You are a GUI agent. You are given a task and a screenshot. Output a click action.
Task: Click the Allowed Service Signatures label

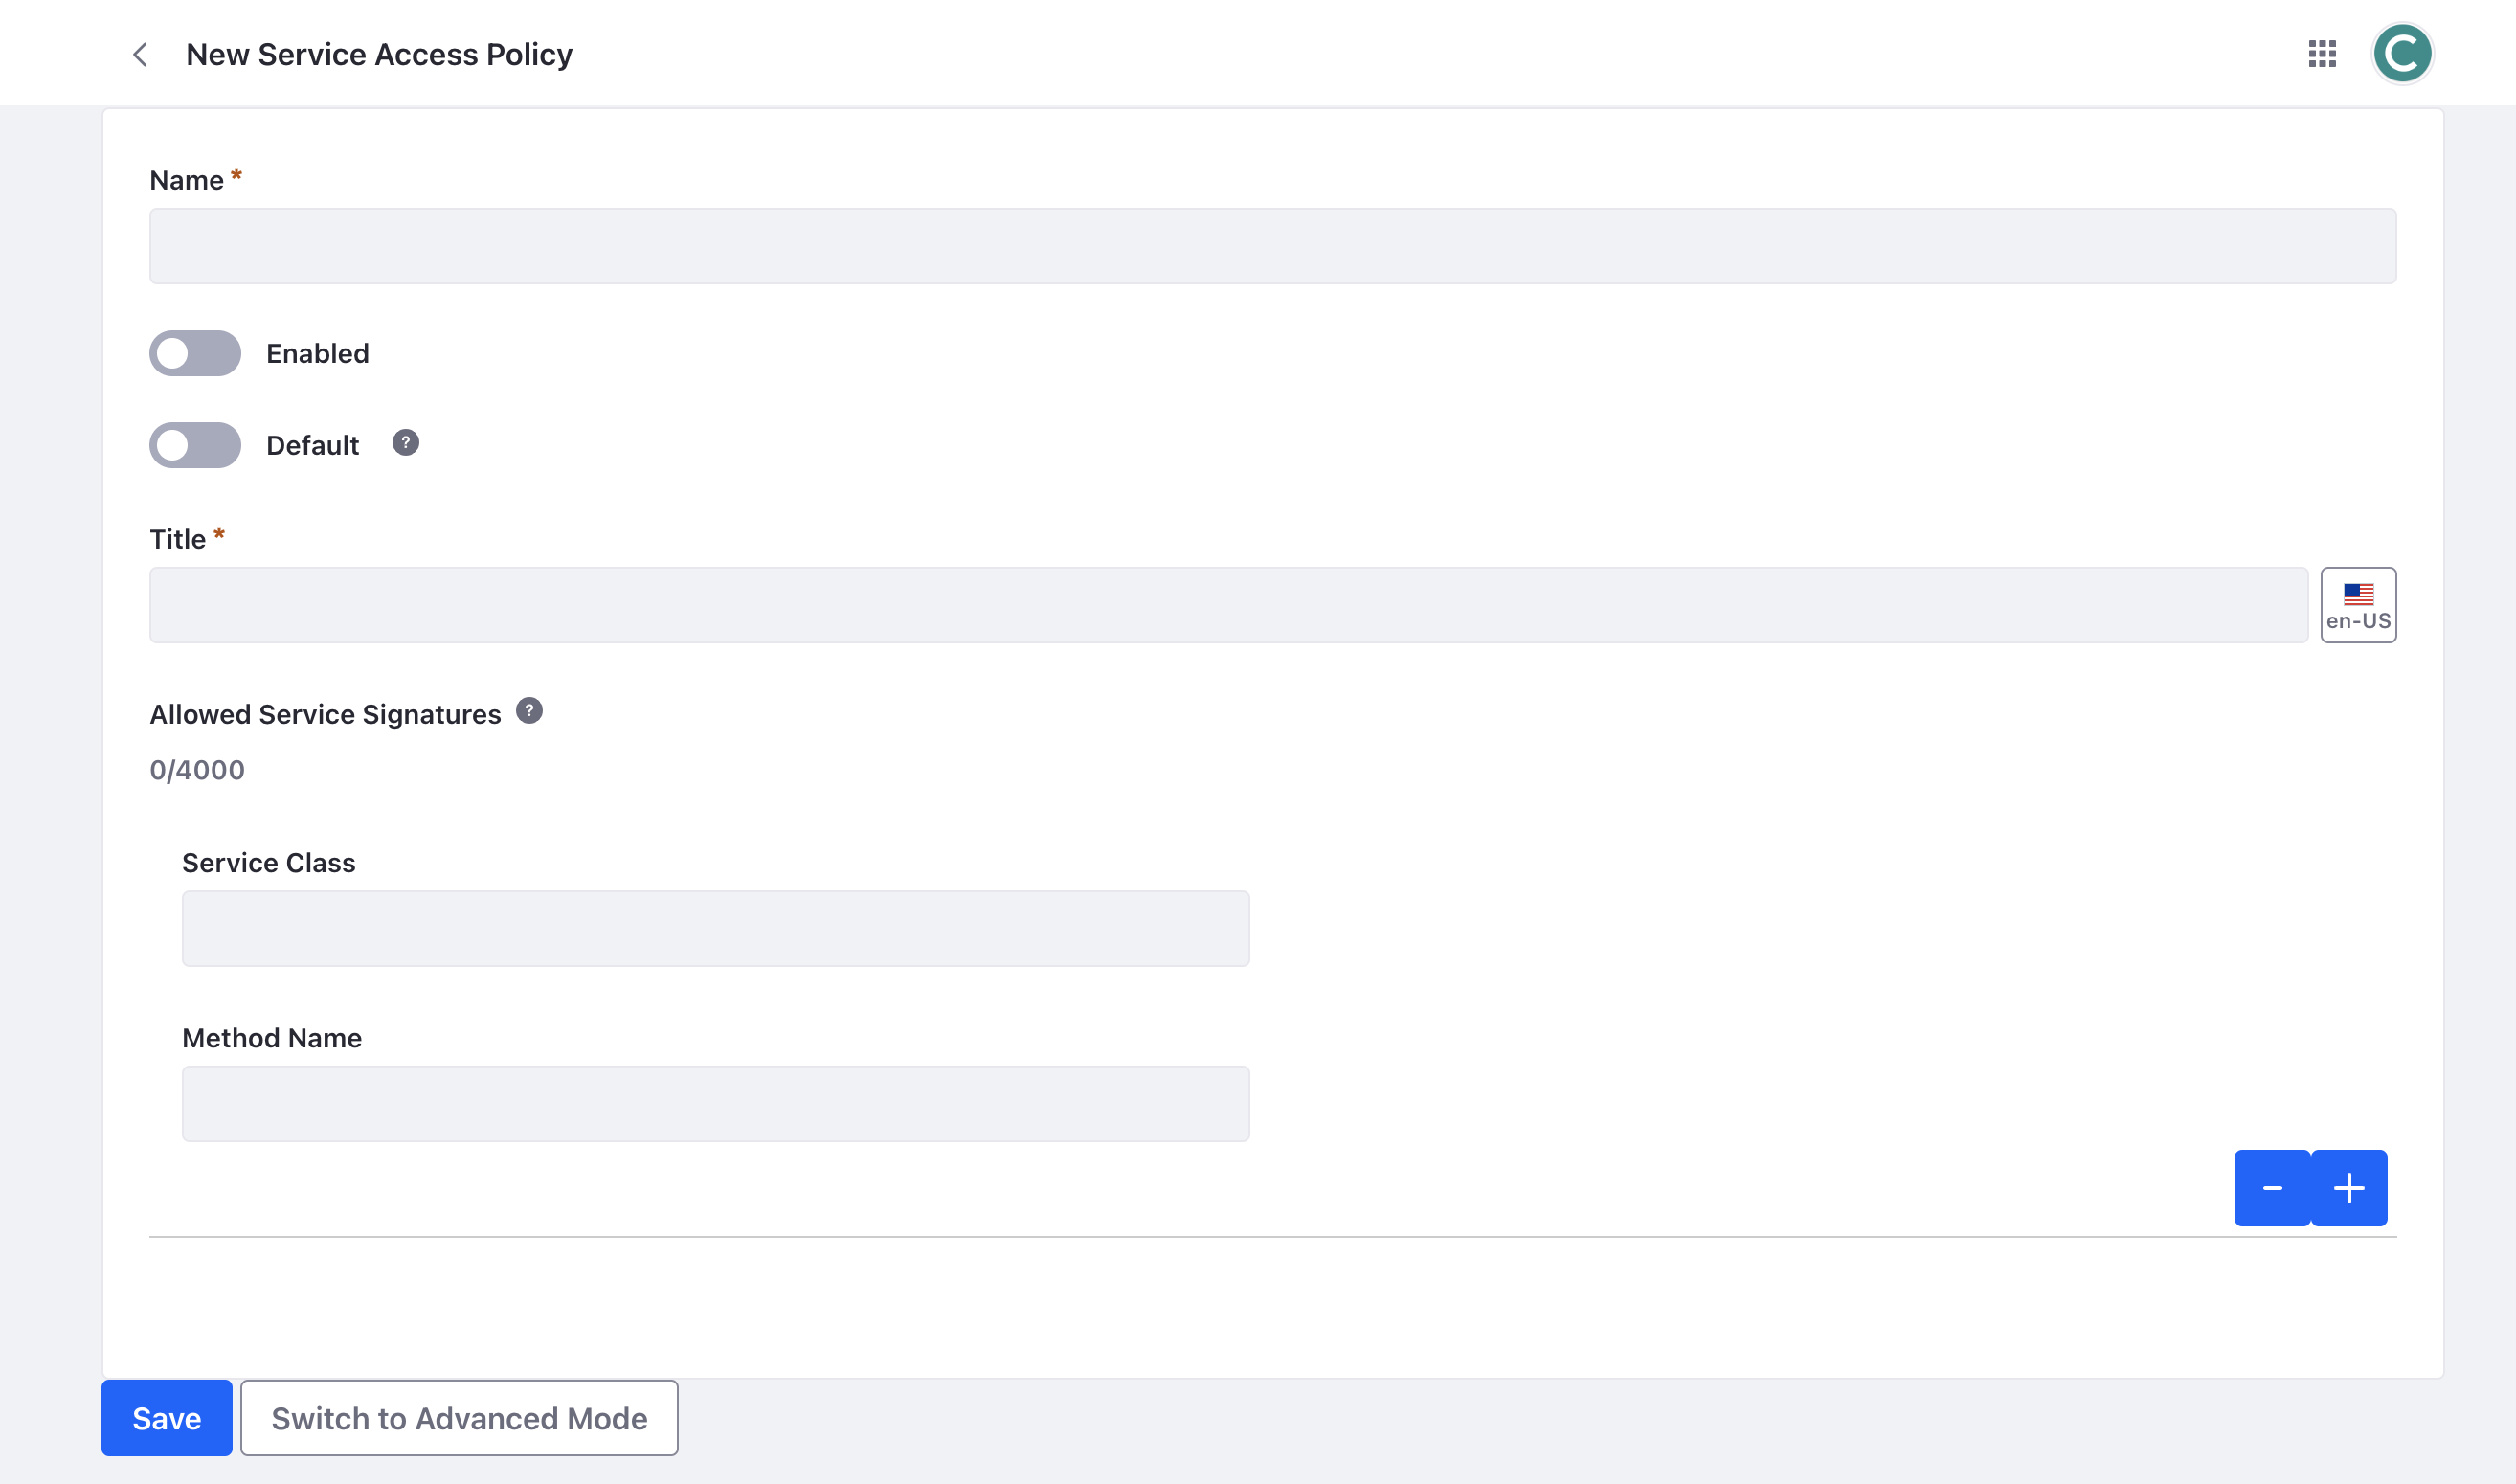pyautogui.click(x=325, y=714)
